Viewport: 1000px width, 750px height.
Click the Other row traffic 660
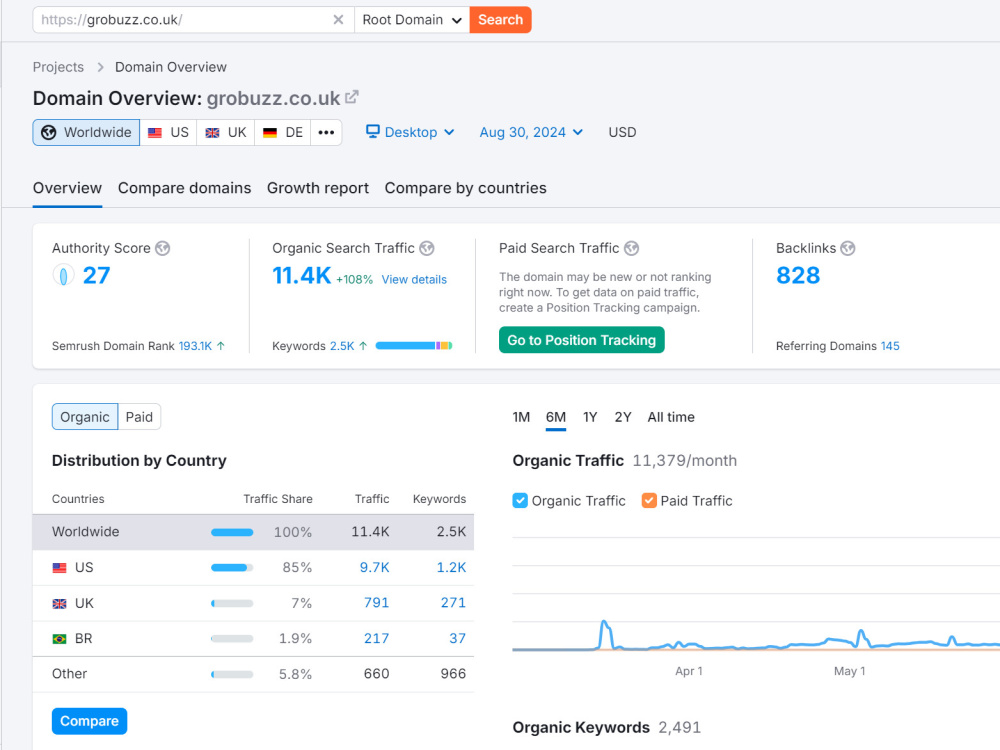(376, 674)
